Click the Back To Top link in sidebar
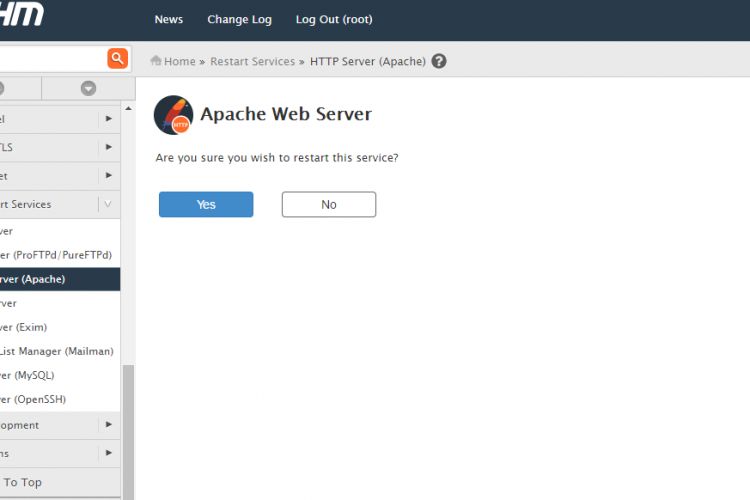This screenshot has width=750, height=500. coord(22,482)
